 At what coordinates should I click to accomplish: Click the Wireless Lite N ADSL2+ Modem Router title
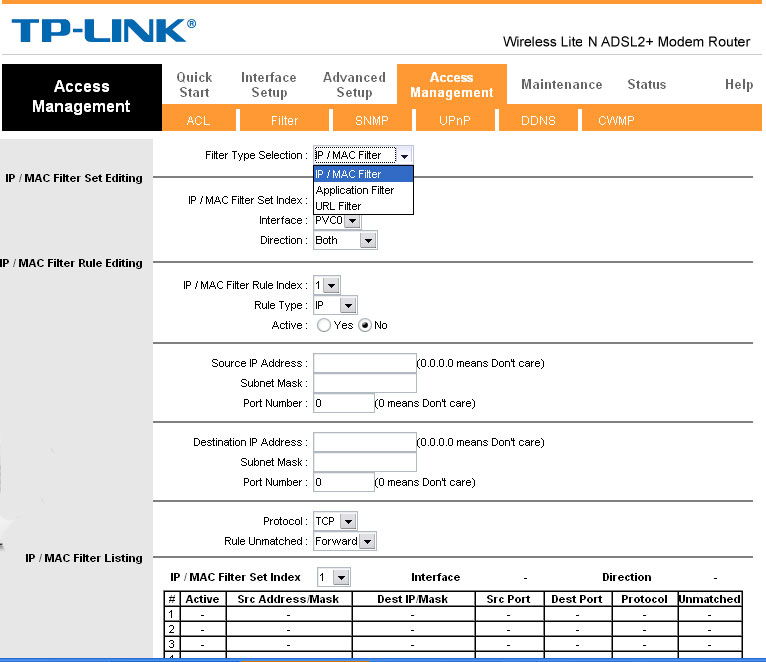pos(626,42)
